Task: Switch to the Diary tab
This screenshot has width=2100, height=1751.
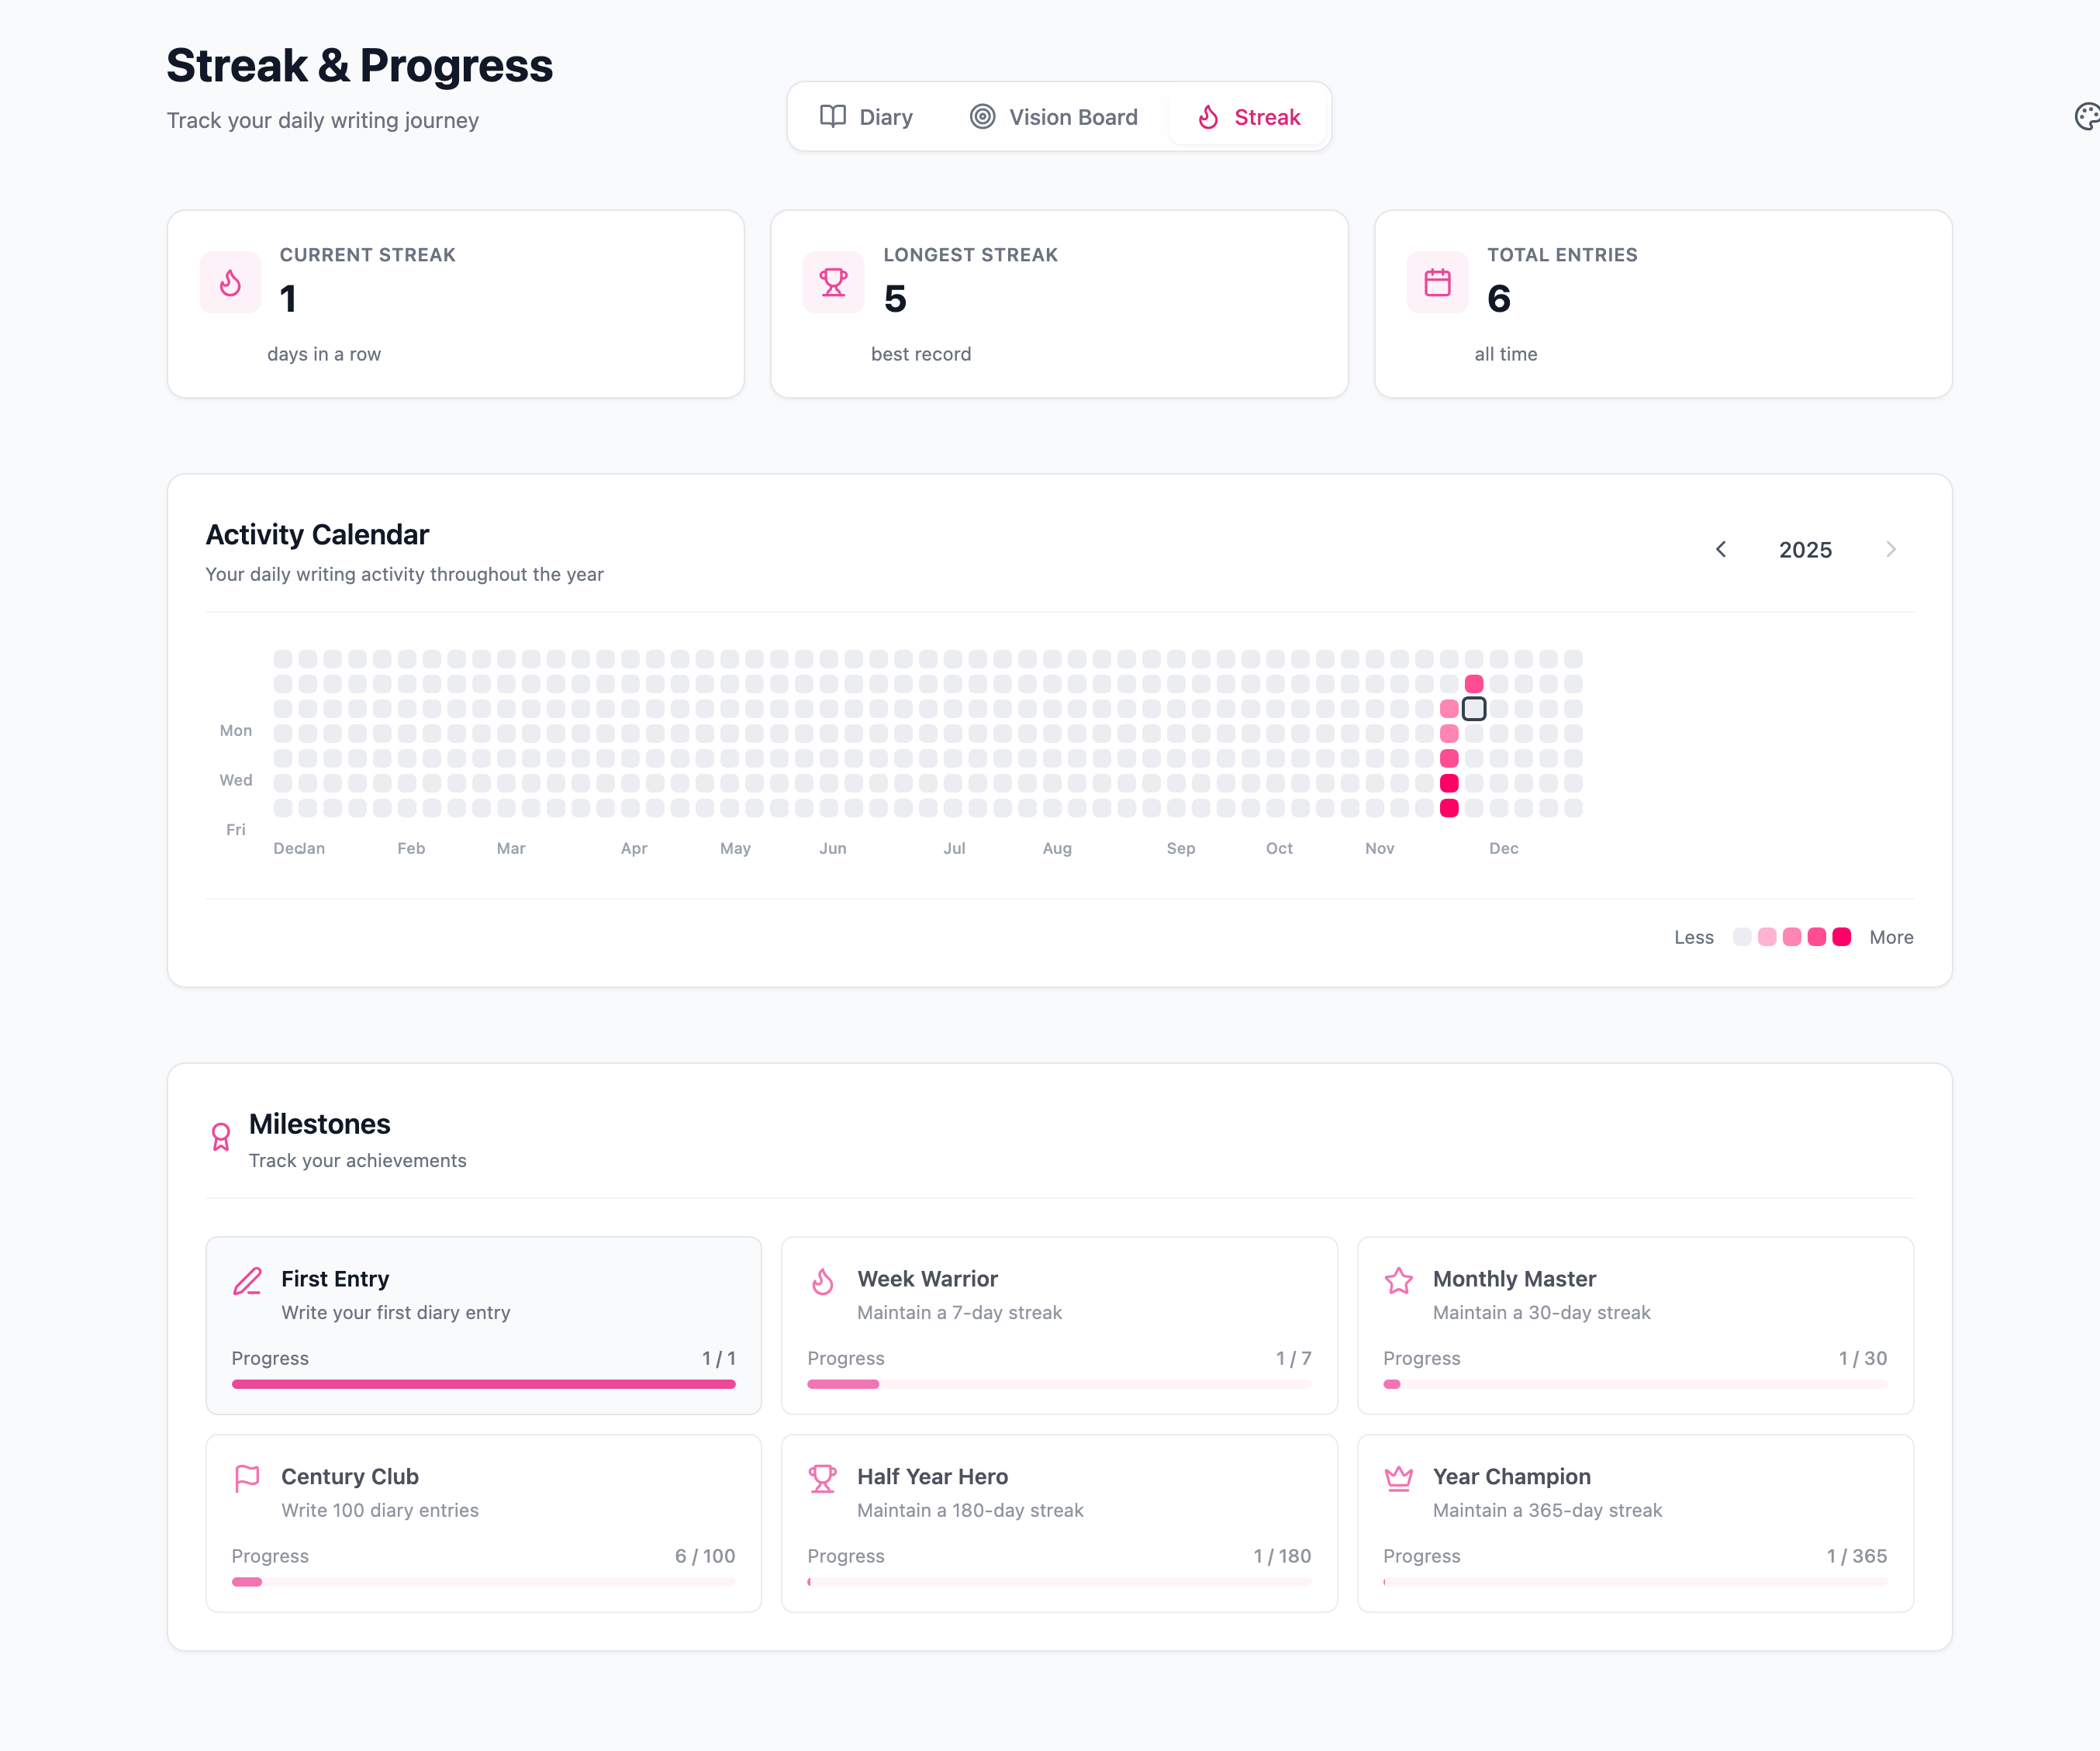Action: point(866,117)
